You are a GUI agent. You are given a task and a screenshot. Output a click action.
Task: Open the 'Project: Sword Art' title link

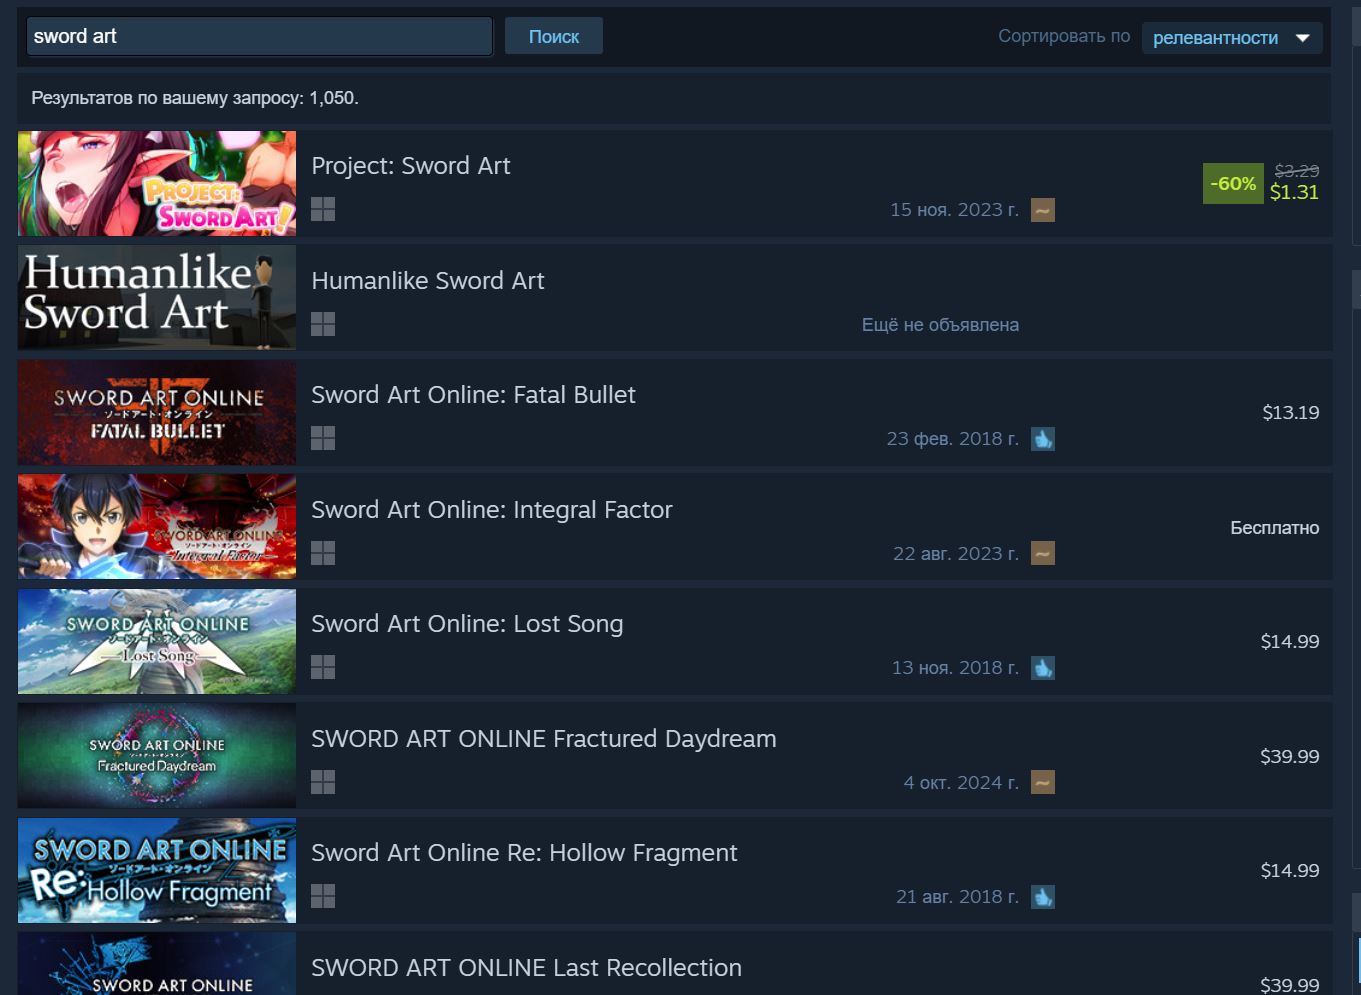(x=411, y=166)
